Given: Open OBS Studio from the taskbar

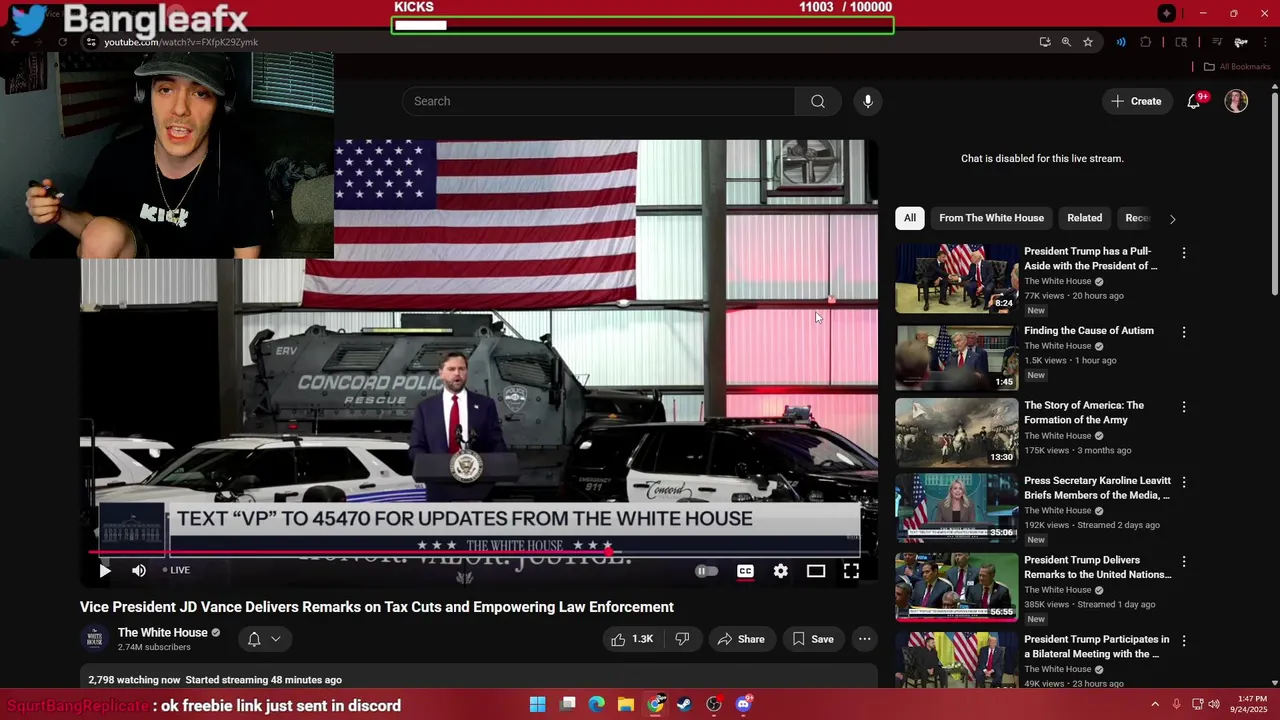Looking at the screenshot, I should pos(714,704).
